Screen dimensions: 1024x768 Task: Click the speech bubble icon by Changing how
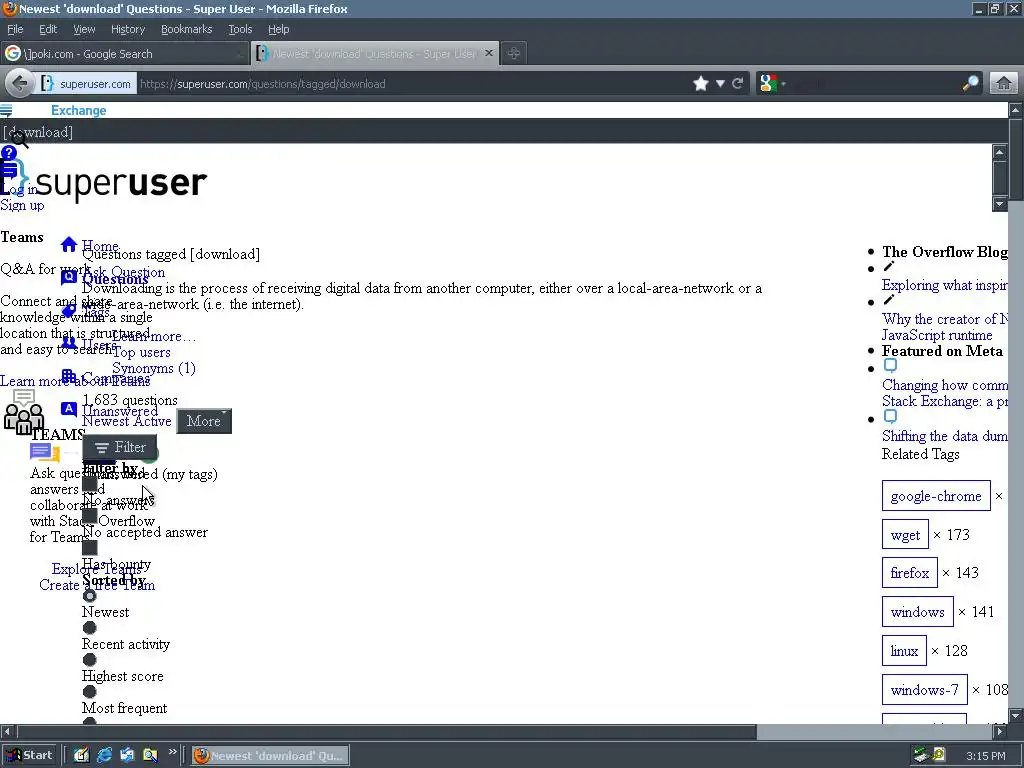pyautogui.click(x=890, y=366)
